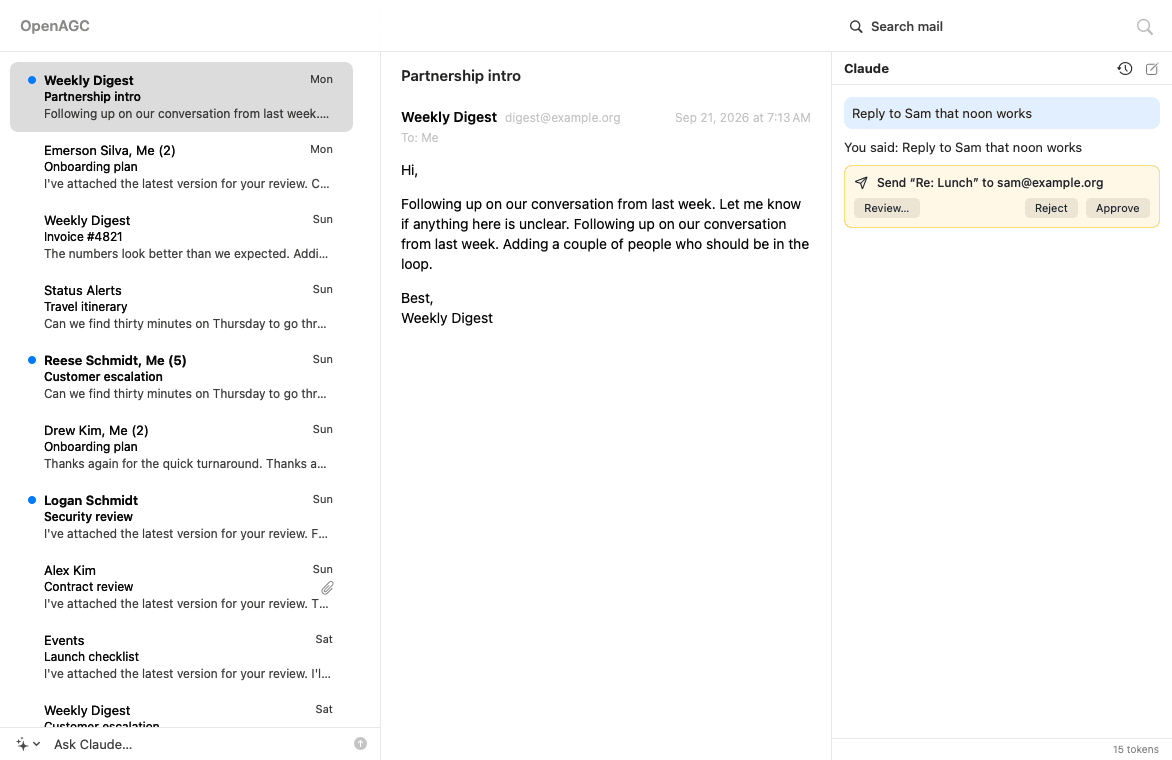The image size is (1172, 760).
Task: Click the magnifier icon at the top right
Action: pyautogui.click(x=1144, y=27)
